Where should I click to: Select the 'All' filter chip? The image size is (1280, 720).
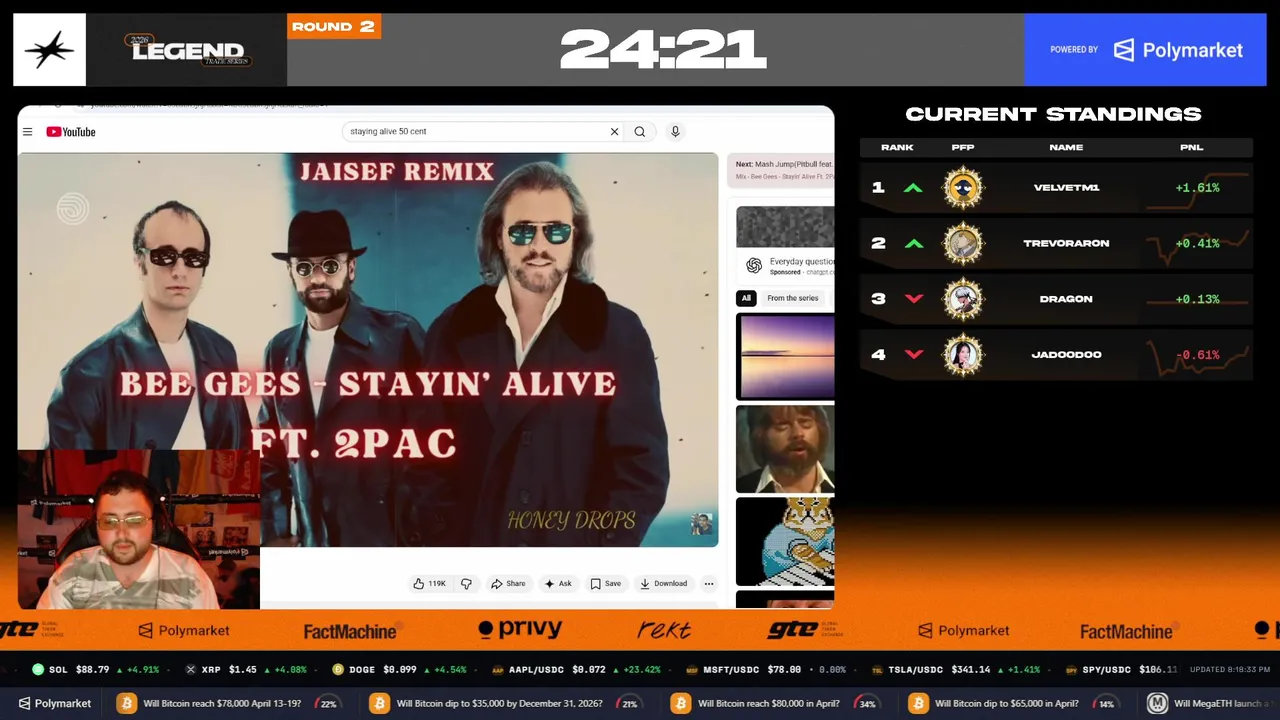(x=746, y=298)
